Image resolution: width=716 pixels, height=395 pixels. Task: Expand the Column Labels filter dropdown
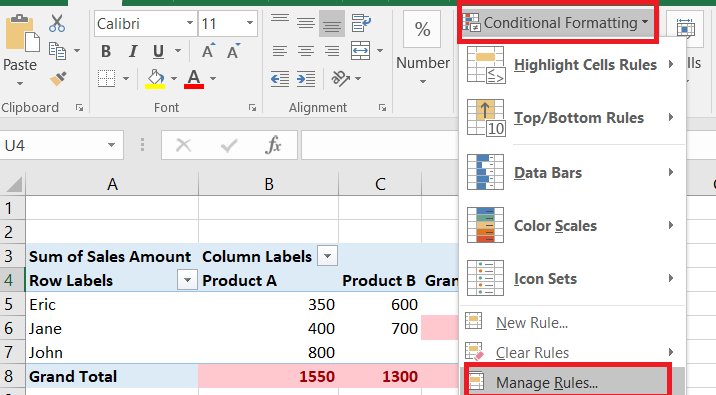click(327, 256)
